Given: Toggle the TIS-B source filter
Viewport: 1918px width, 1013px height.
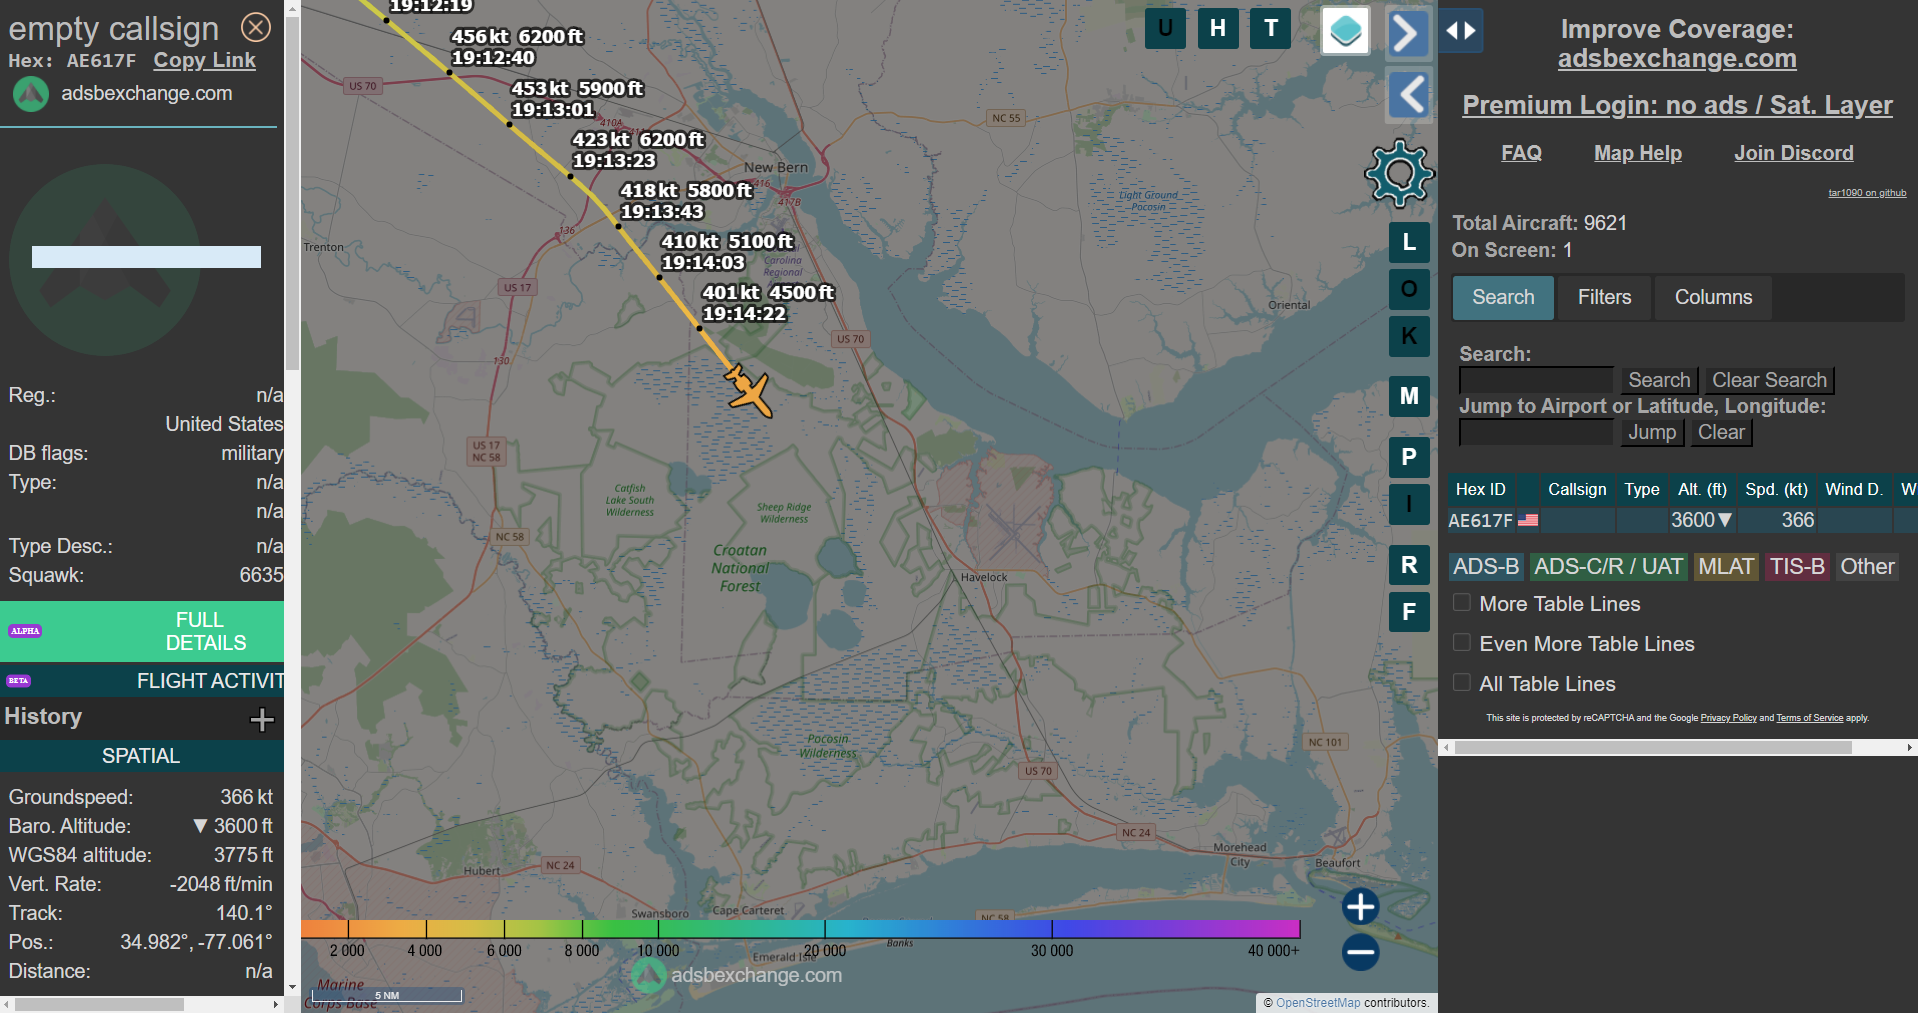Looking at the screenshot, I should [x=1797, y=567].
